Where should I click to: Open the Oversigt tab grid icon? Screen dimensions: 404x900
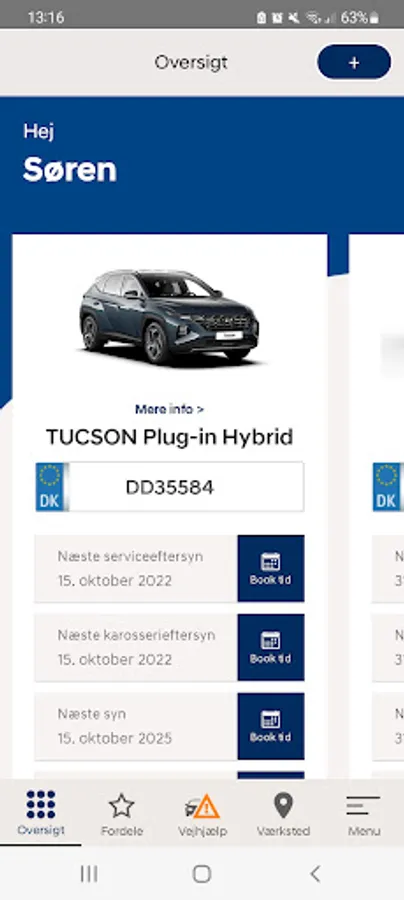41,804
